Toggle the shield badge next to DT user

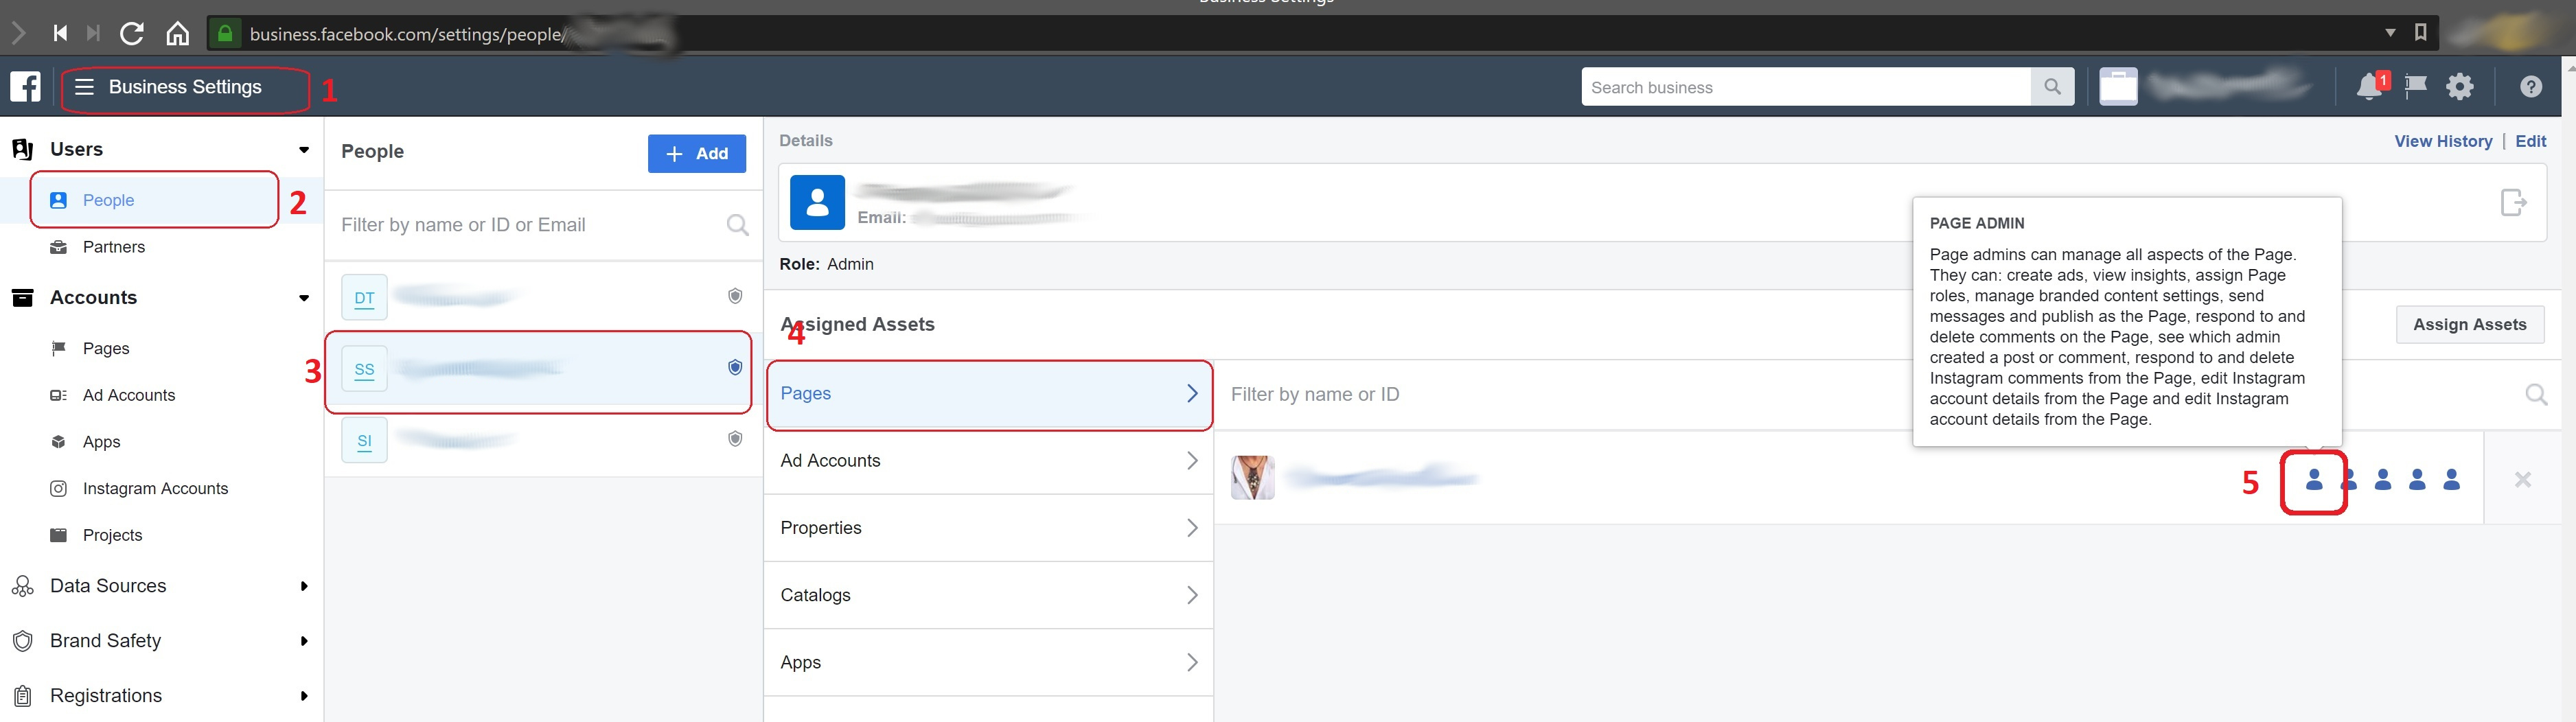(x=735, y=295)
